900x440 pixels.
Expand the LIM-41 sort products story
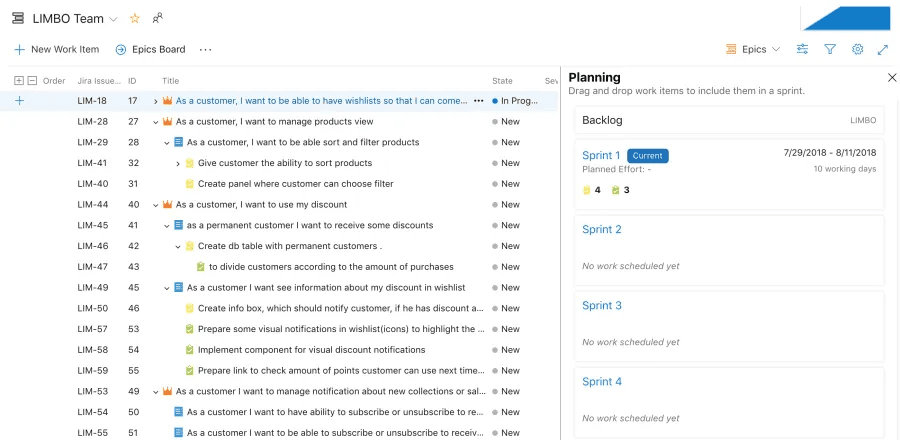[178, 163]
